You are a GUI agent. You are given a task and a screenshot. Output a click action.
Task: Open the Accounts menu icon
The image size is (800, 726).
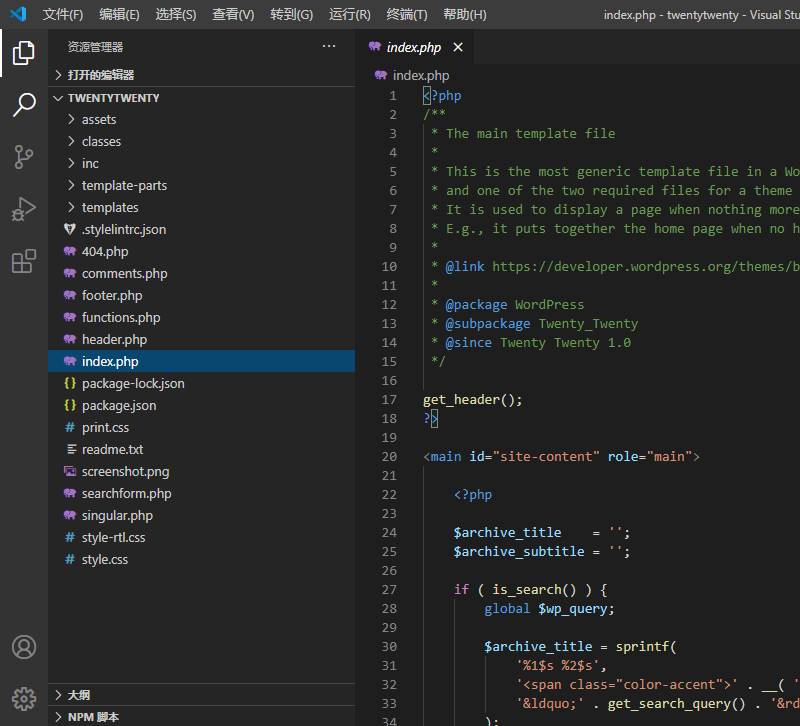point(23,646)
